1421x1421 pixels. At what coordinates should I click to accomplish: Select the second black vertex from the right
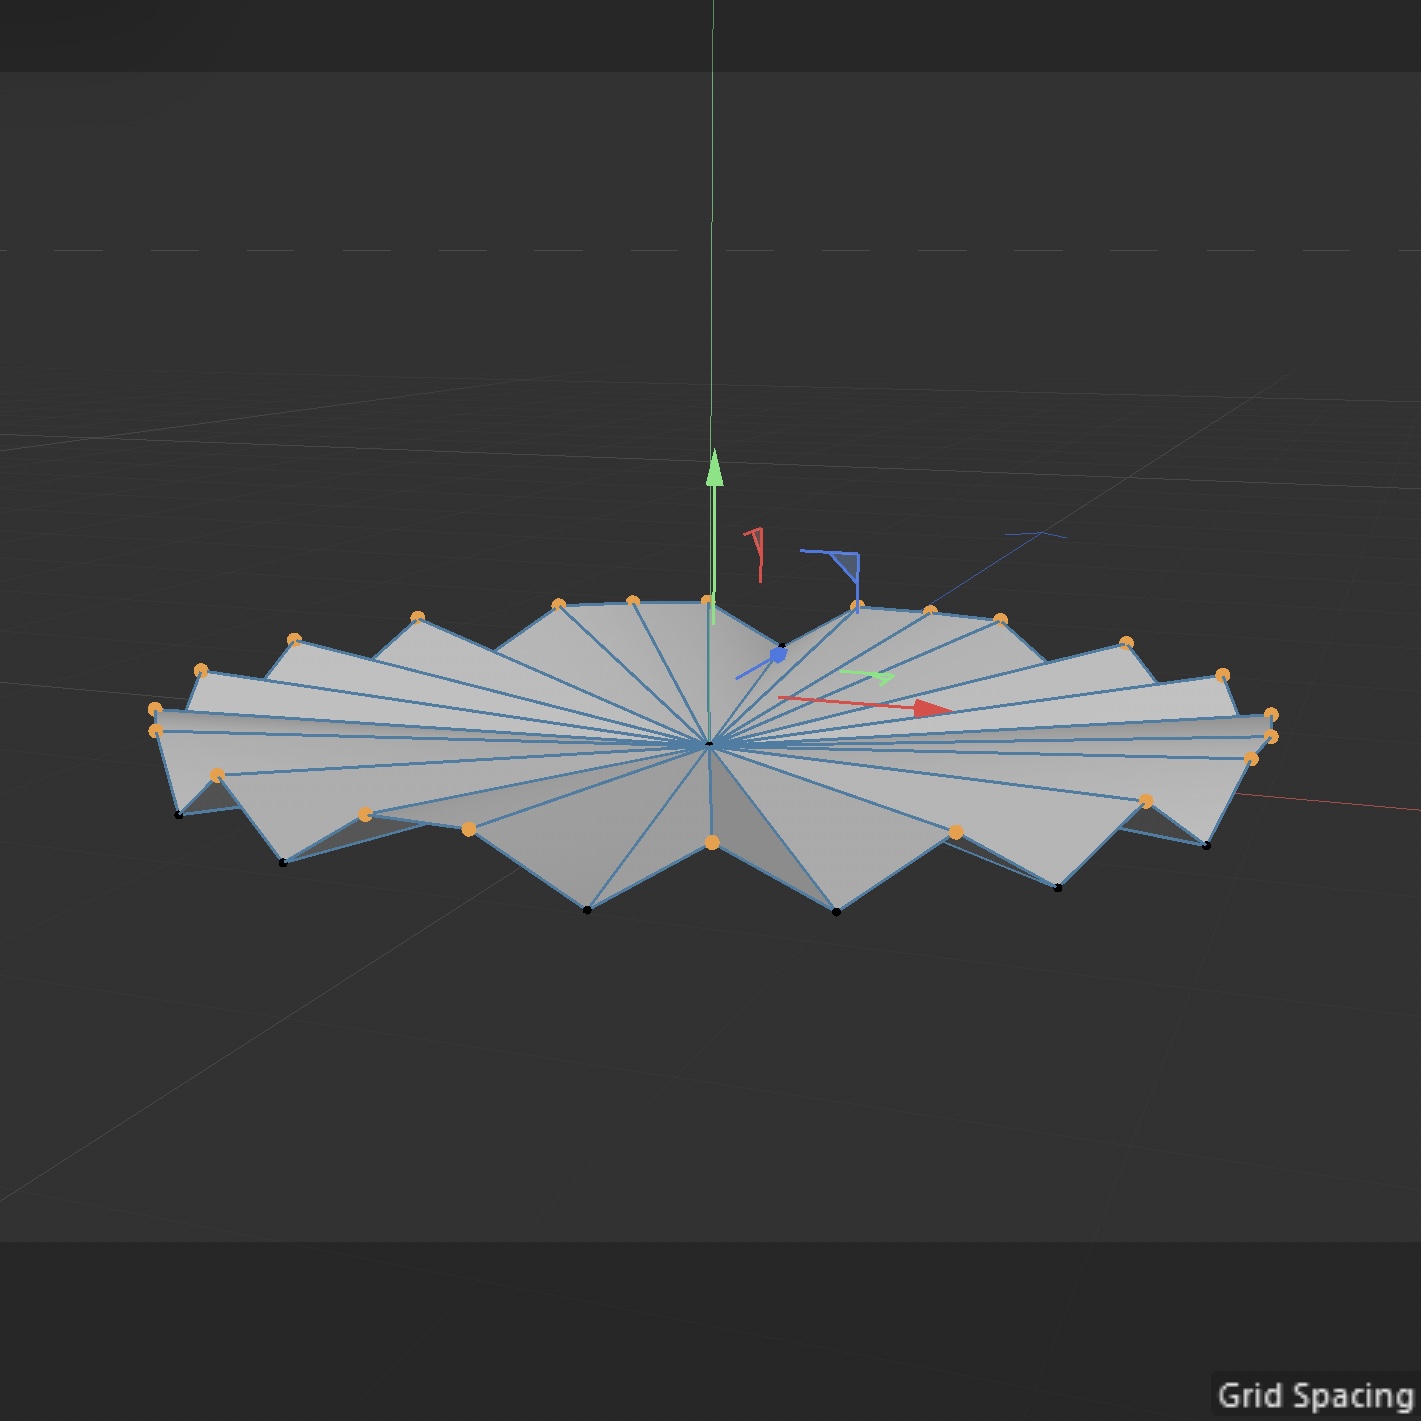click(1058, 887)
